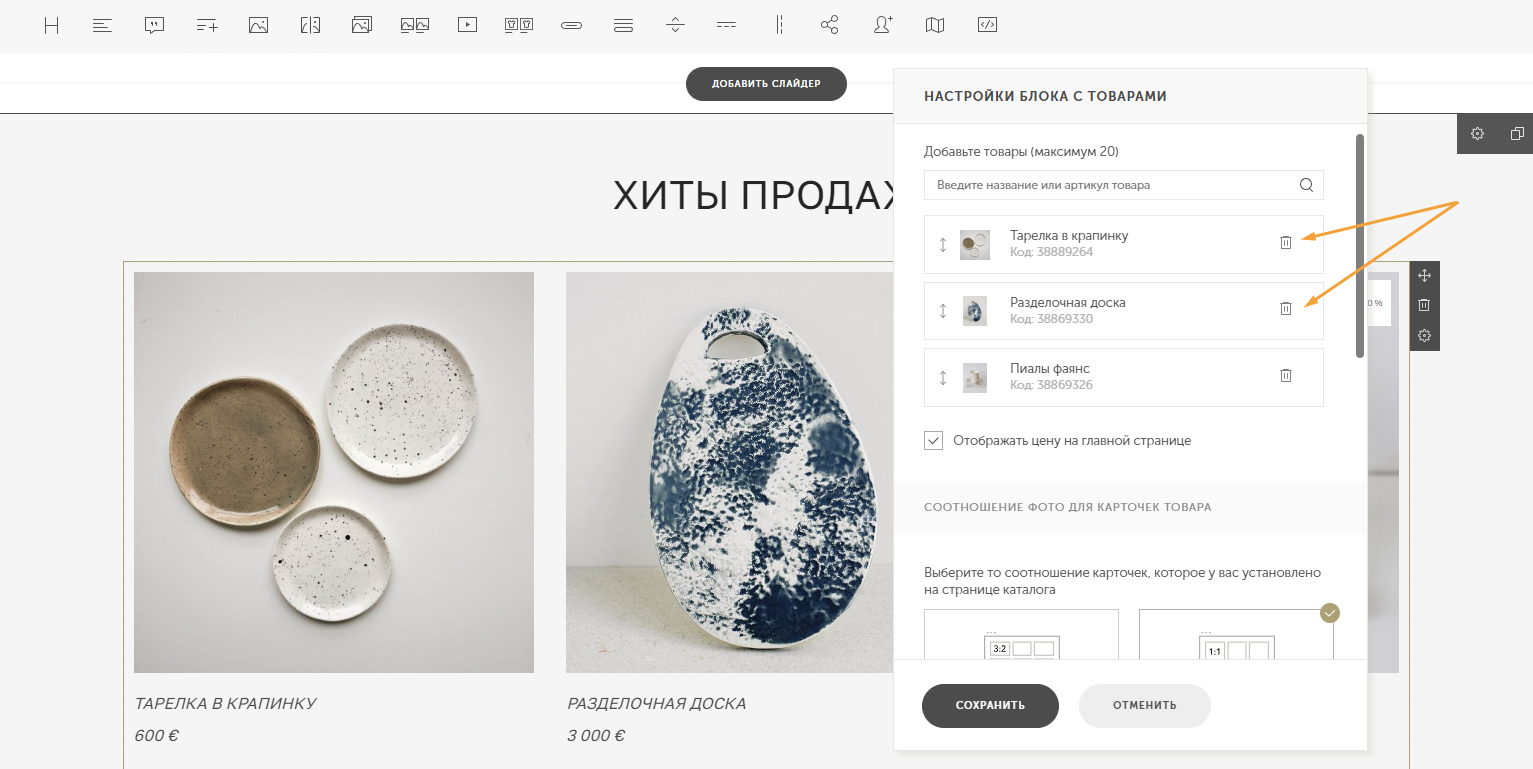The width and height of the screenshot is (1533, 769).
Task: Uncheck Отображать цену на главной странице
Action: pos(933,440)
